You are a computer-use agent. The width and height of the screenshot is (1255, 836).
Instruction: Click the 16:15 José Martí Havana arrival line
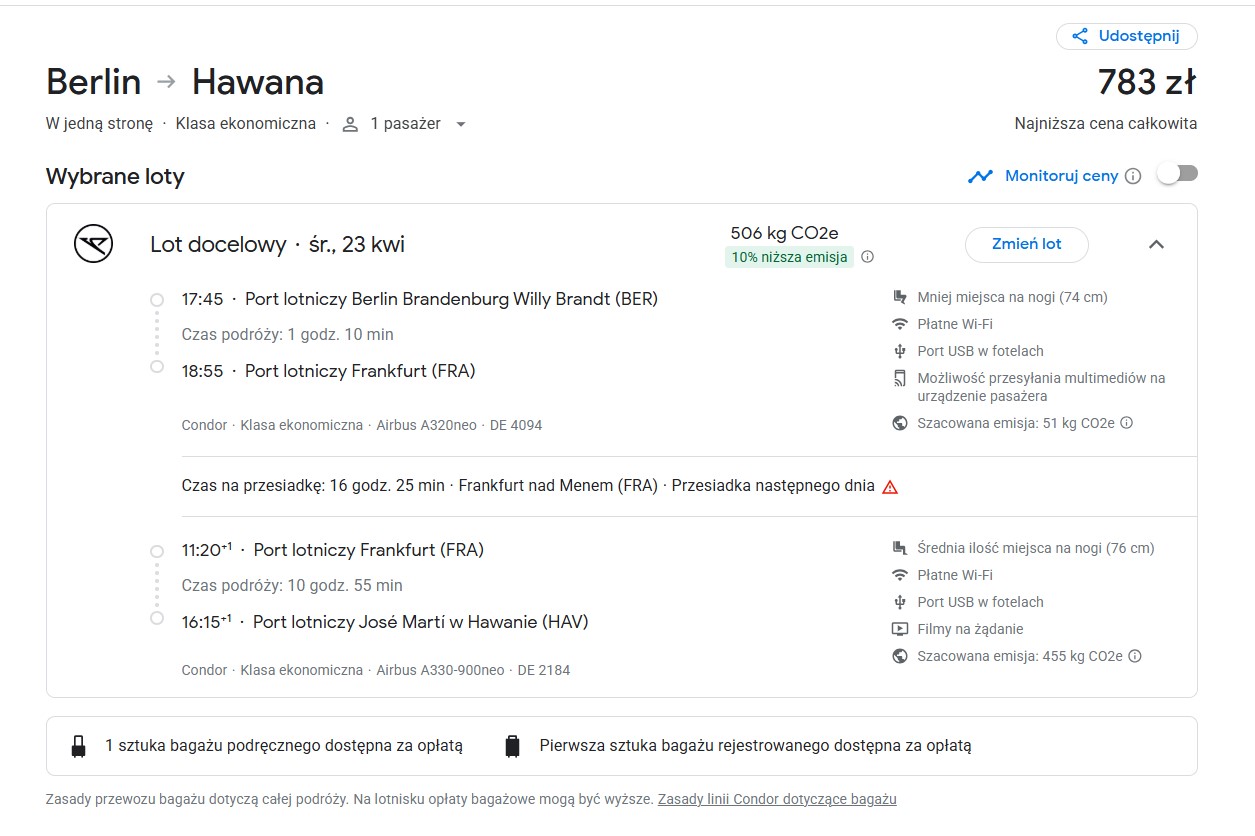click(385, 622)
